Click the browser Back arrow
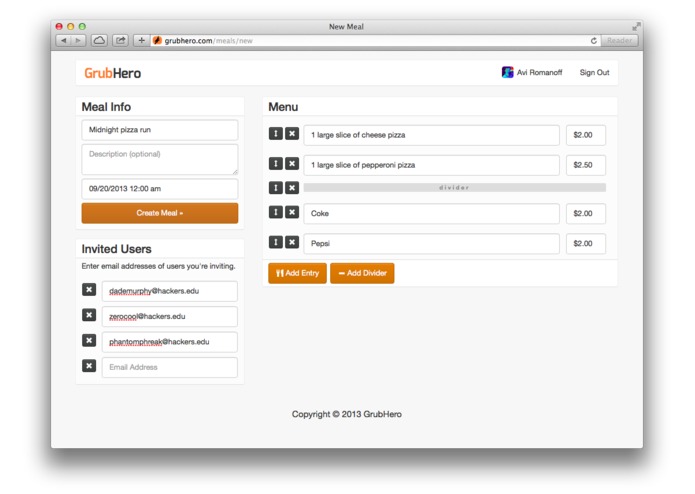695x494 pixels. tap(64, 40)
